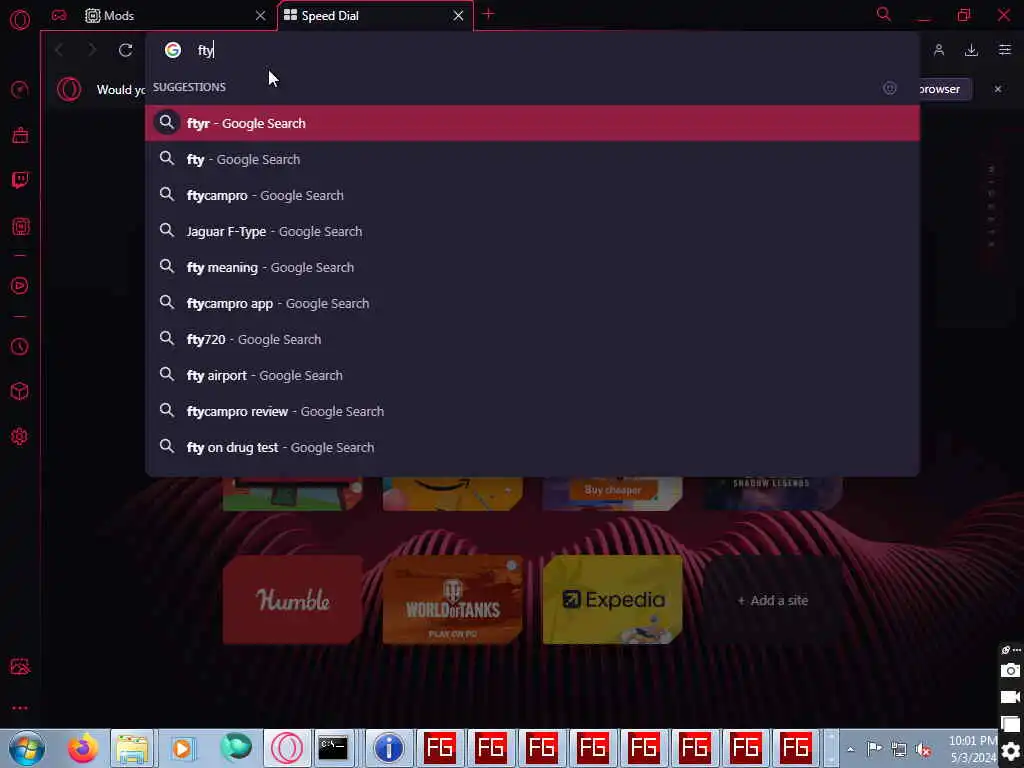This screenshot has height=768, width=1024.
Task: Click the 'Add a site' tile
Action: click(773, 600)
